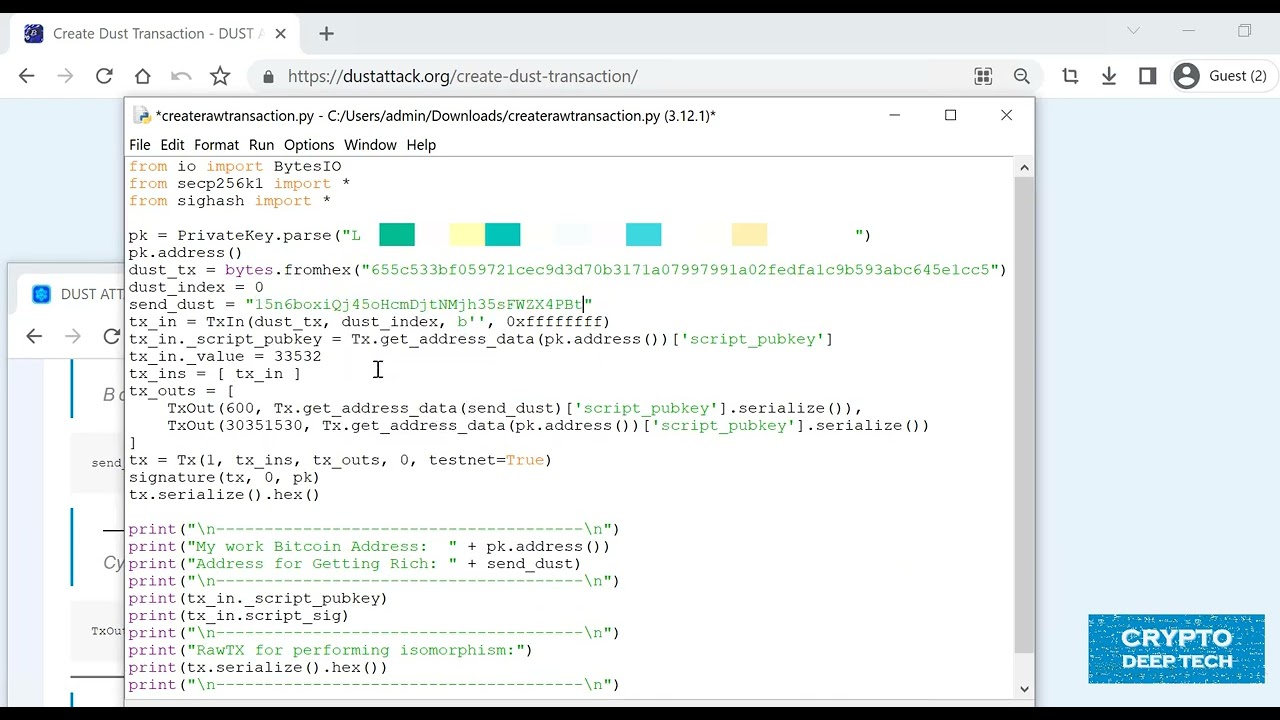Go to the browser home page
Screen dimensions: 1280x720
(142, 76)
